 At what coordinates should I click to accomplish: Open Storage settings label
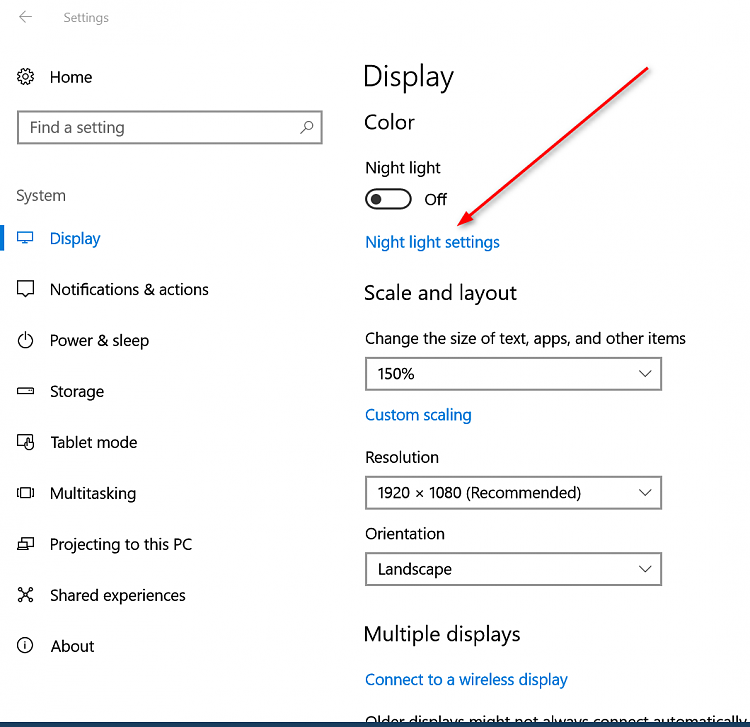(77, 391)
